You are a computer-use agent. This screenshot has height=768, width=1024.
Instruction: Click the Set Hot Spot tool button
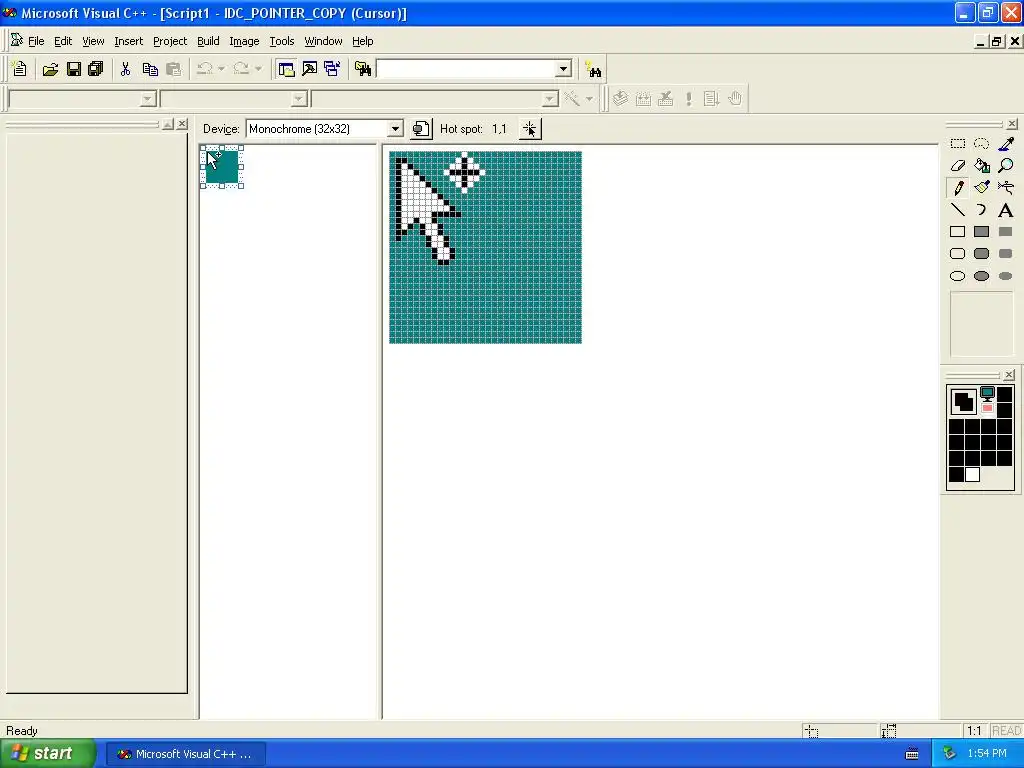(x=530, y=129)
